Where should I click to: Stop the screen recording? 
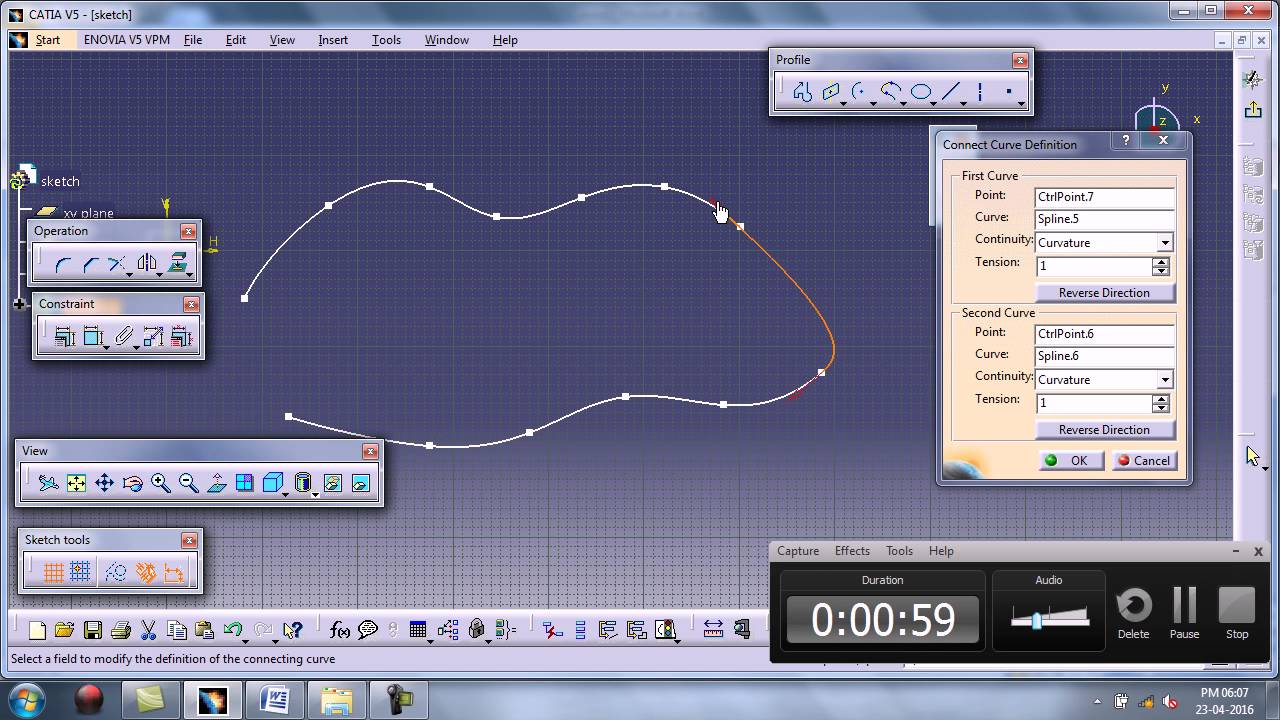click(x=1237, y=612)
